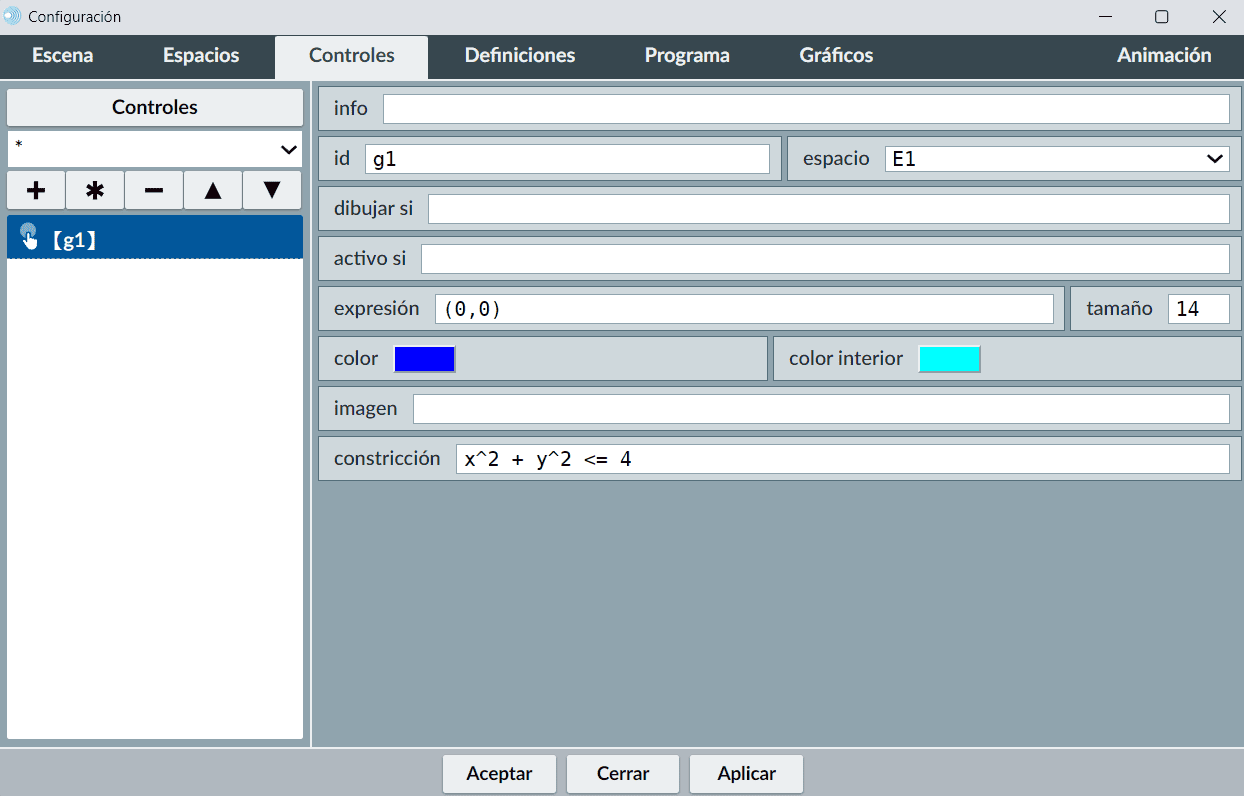Open the cyan color interior swatch
The width and height of the screenshot is (1244, 796).
pos(949,359)
